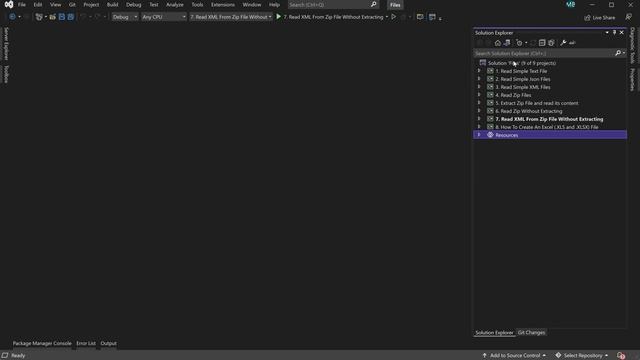Expand the Resources folder node
Viewport: 640px width, 360px height.
click(x=479, y=135)
